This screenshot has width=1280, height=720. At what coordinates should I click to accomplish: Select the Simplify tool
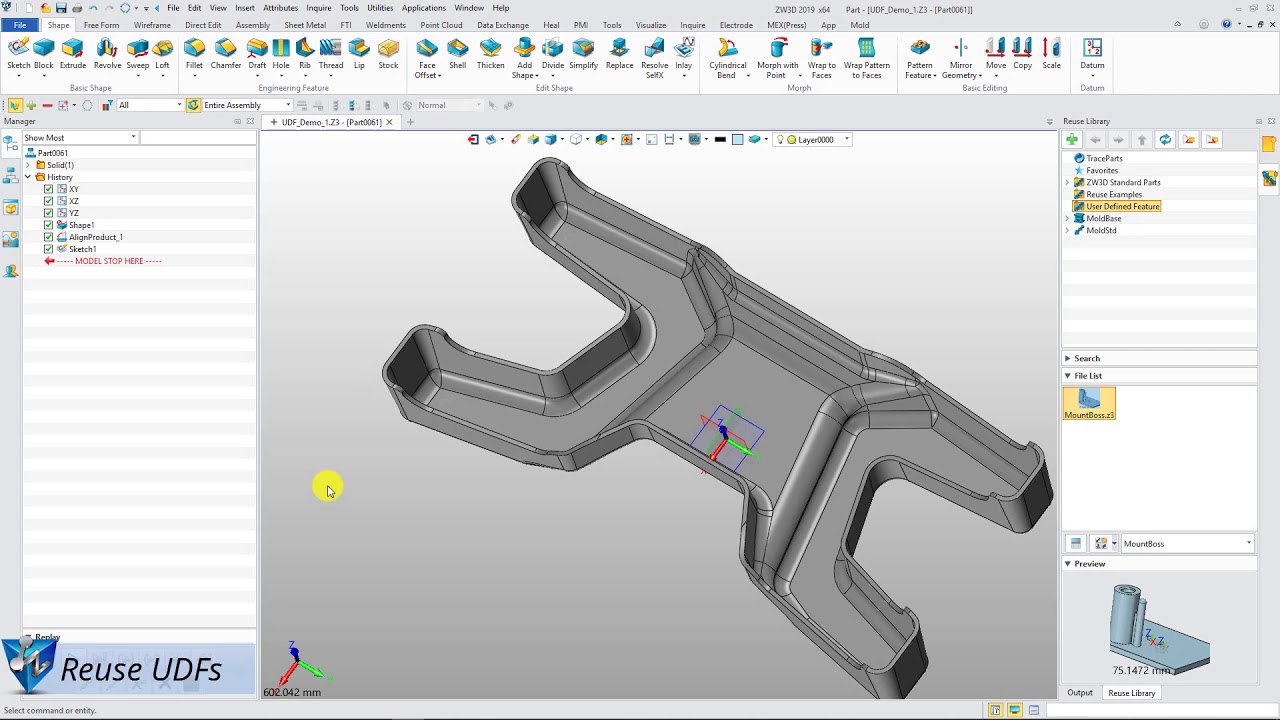pos(583,55)
